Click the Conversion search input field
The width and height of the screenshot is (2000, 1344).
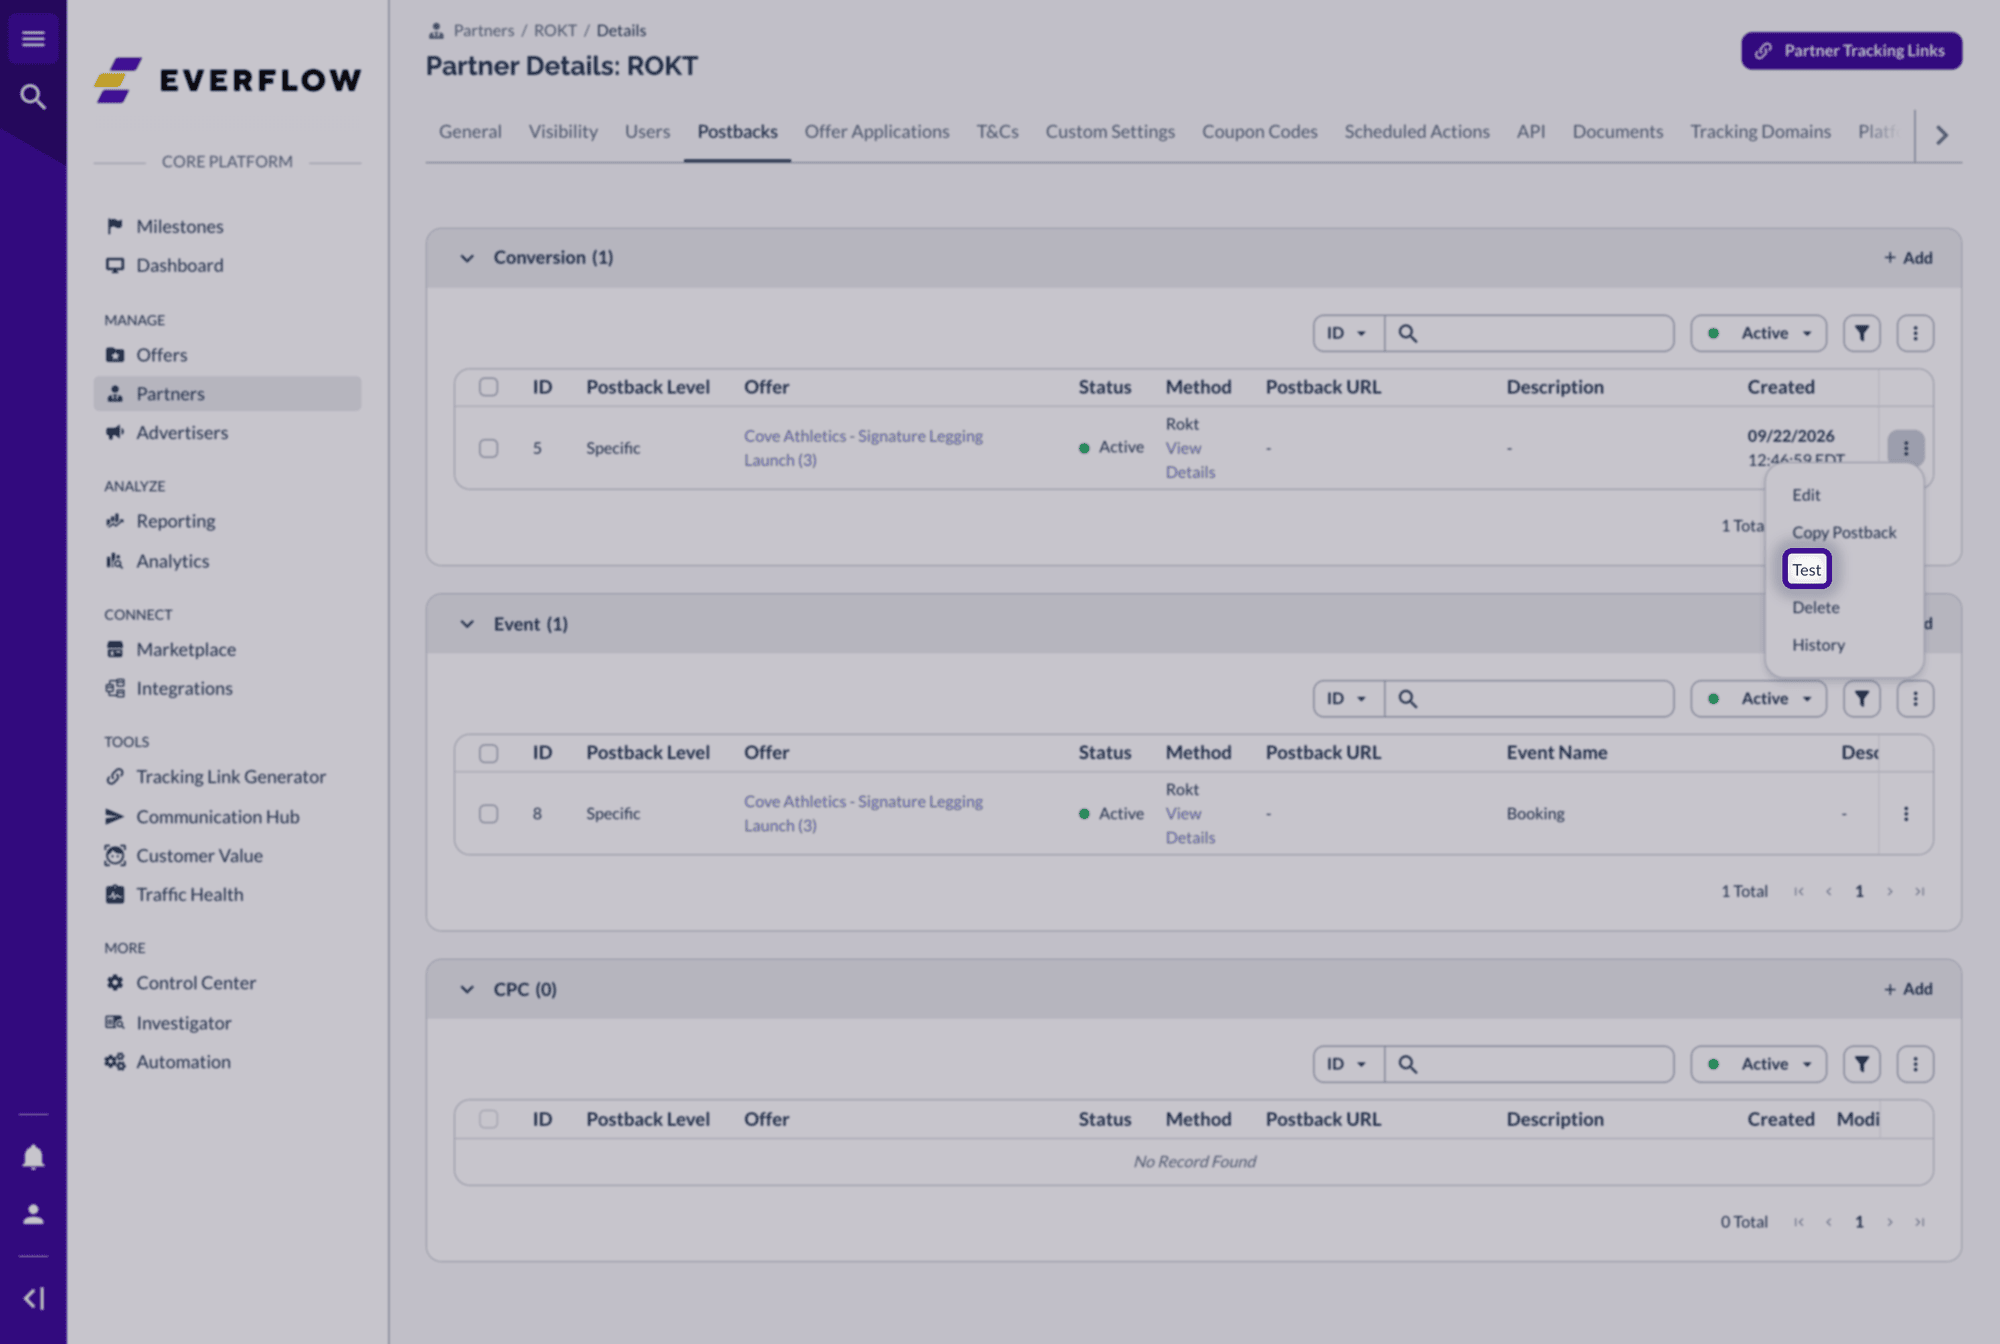tap(1529, 333)
